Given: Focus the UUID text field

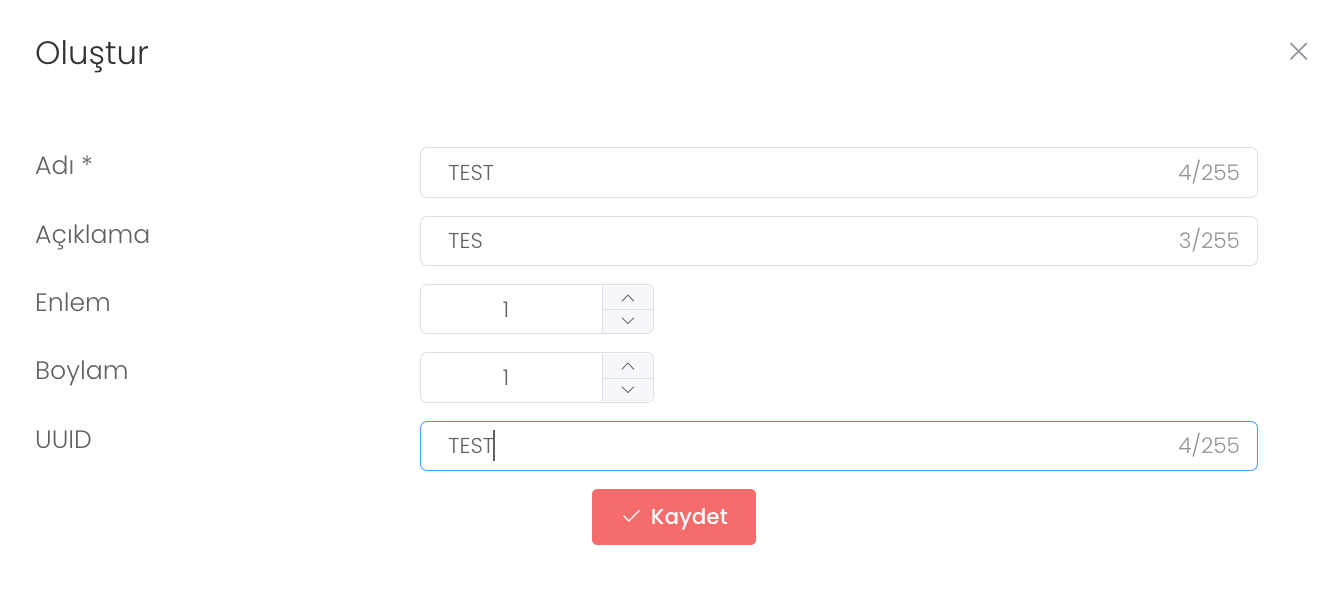Looking at the screenshot, I should 800,446.
